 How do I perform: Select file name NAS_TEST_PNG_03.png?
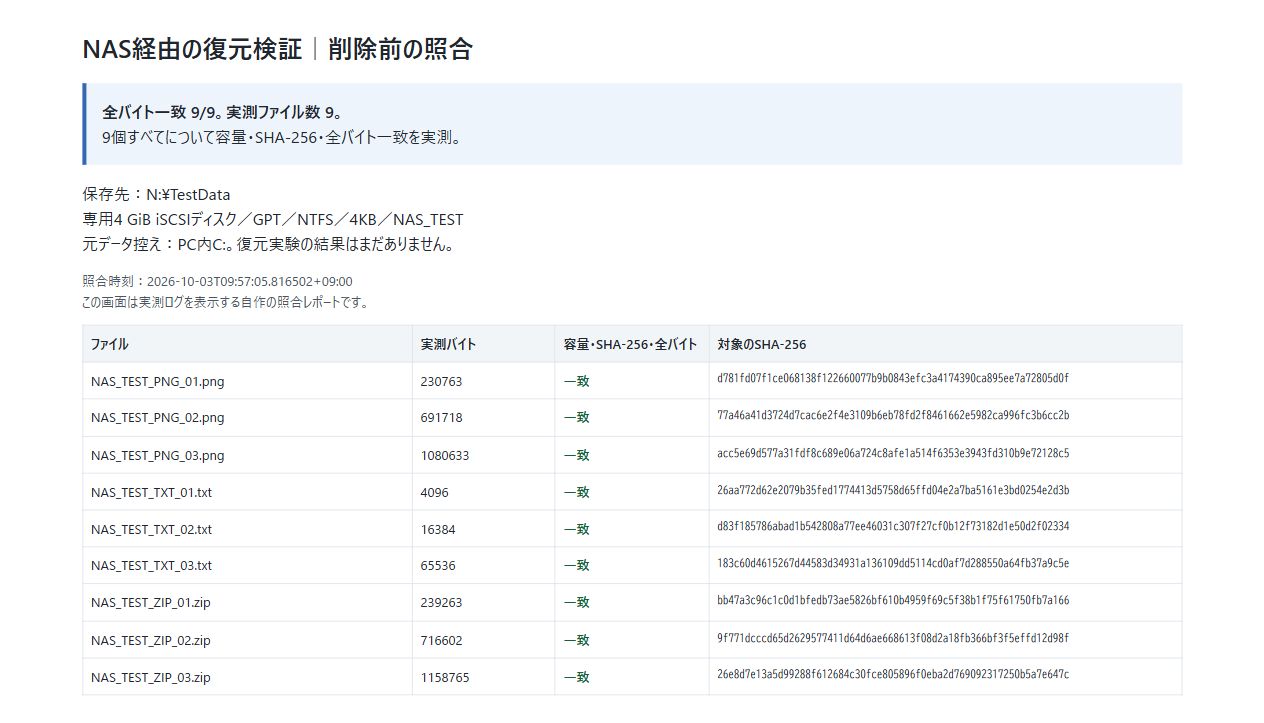point(158,455)
